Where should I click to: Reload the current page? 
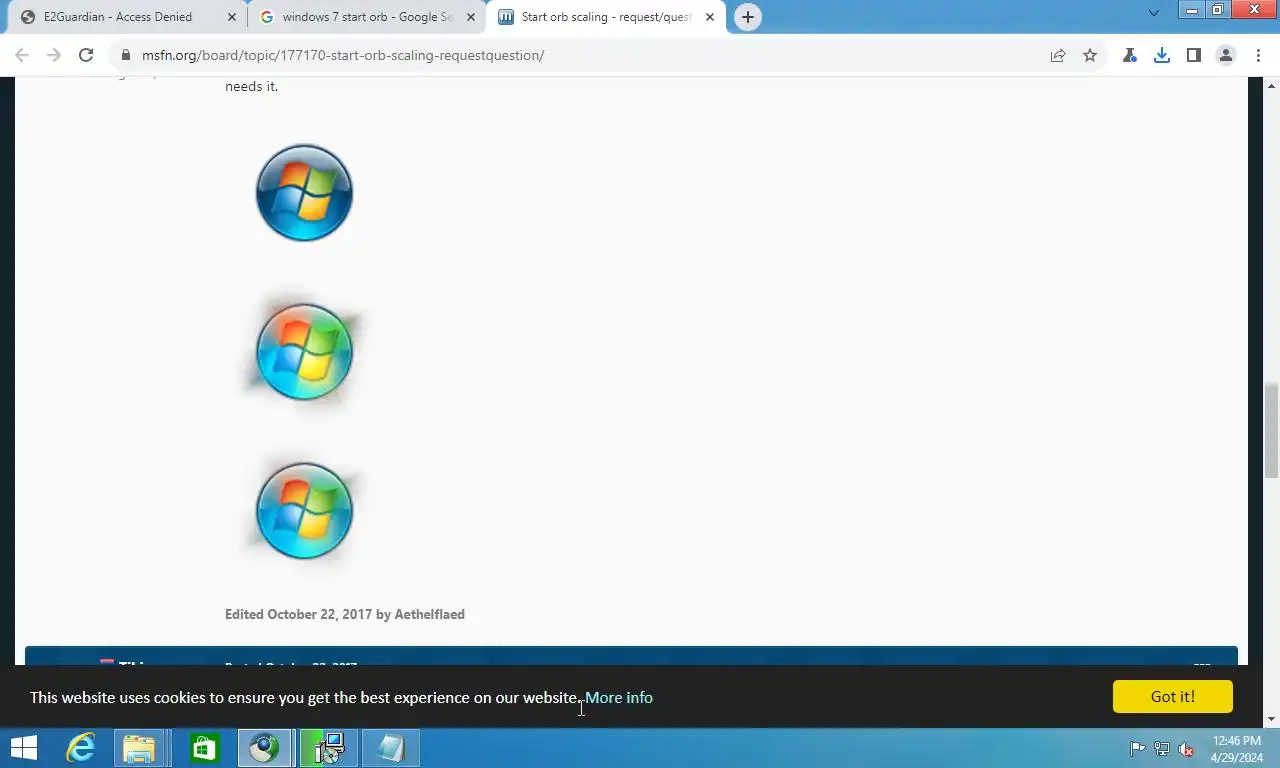(86, 55)
